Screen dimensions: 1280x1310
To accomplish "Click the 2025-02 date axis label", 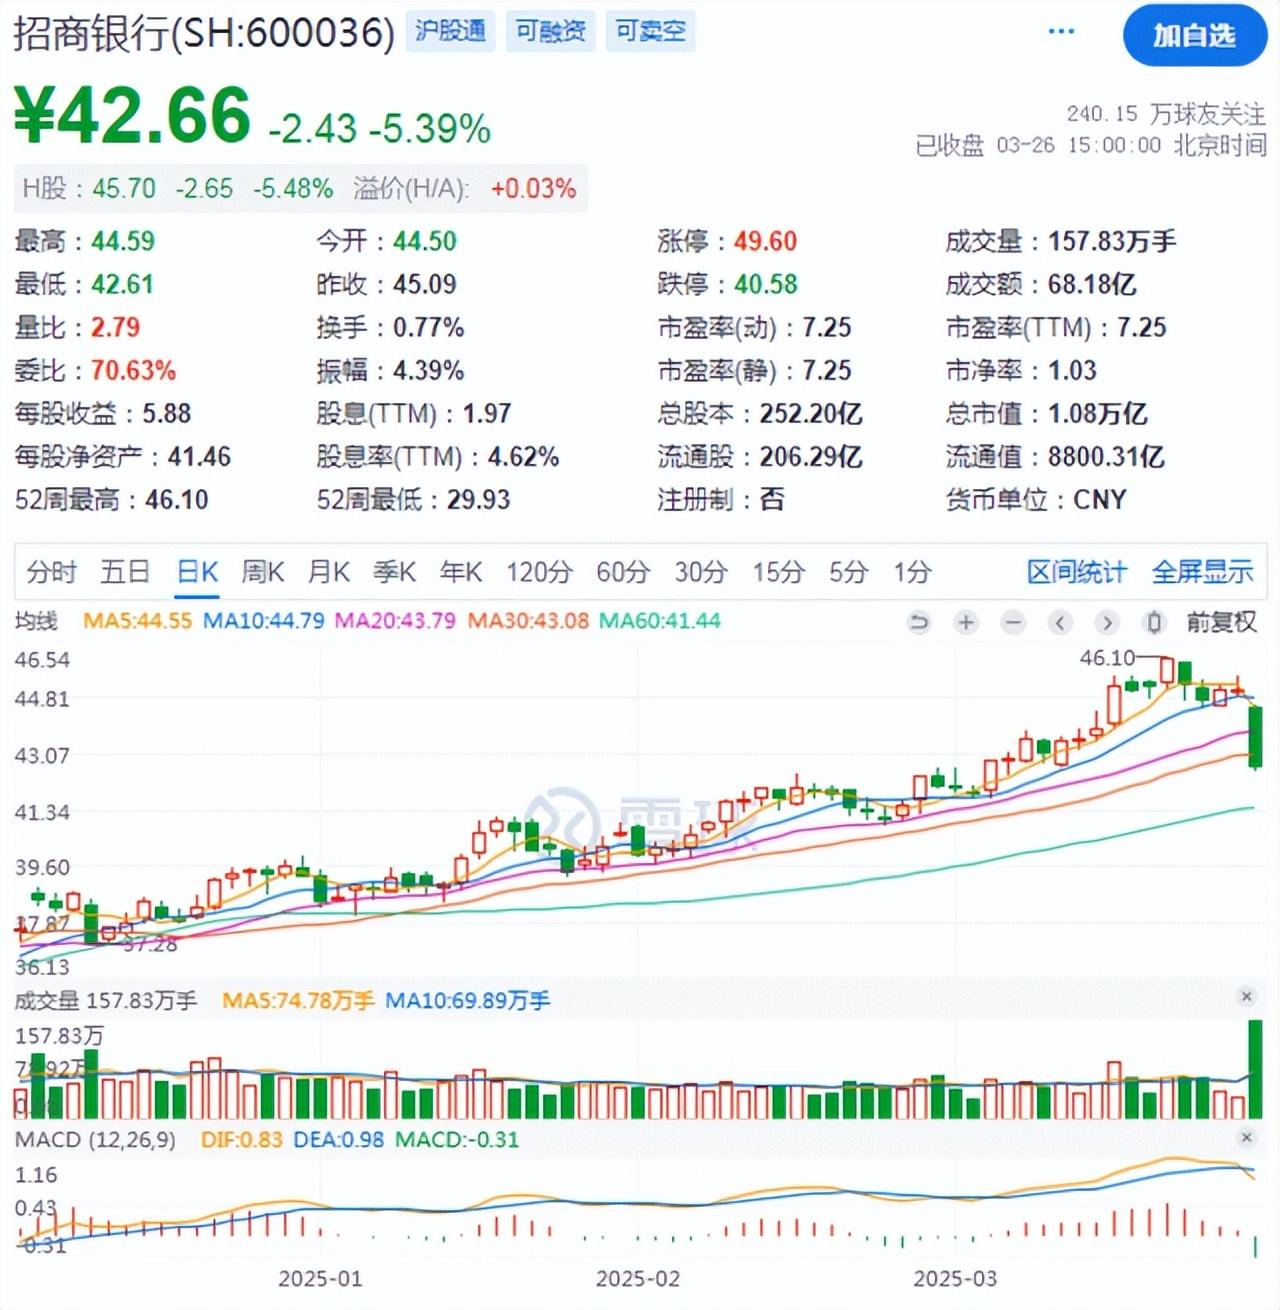I will [637, 1278].
